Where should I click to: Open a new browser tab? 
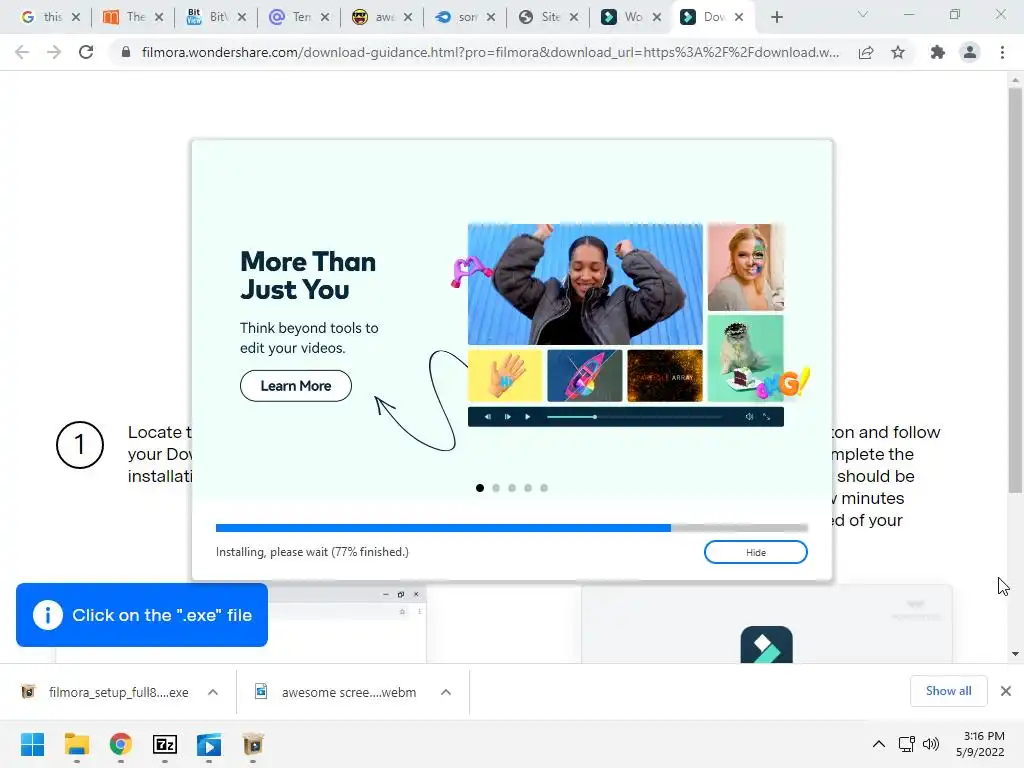coord(776,17)
